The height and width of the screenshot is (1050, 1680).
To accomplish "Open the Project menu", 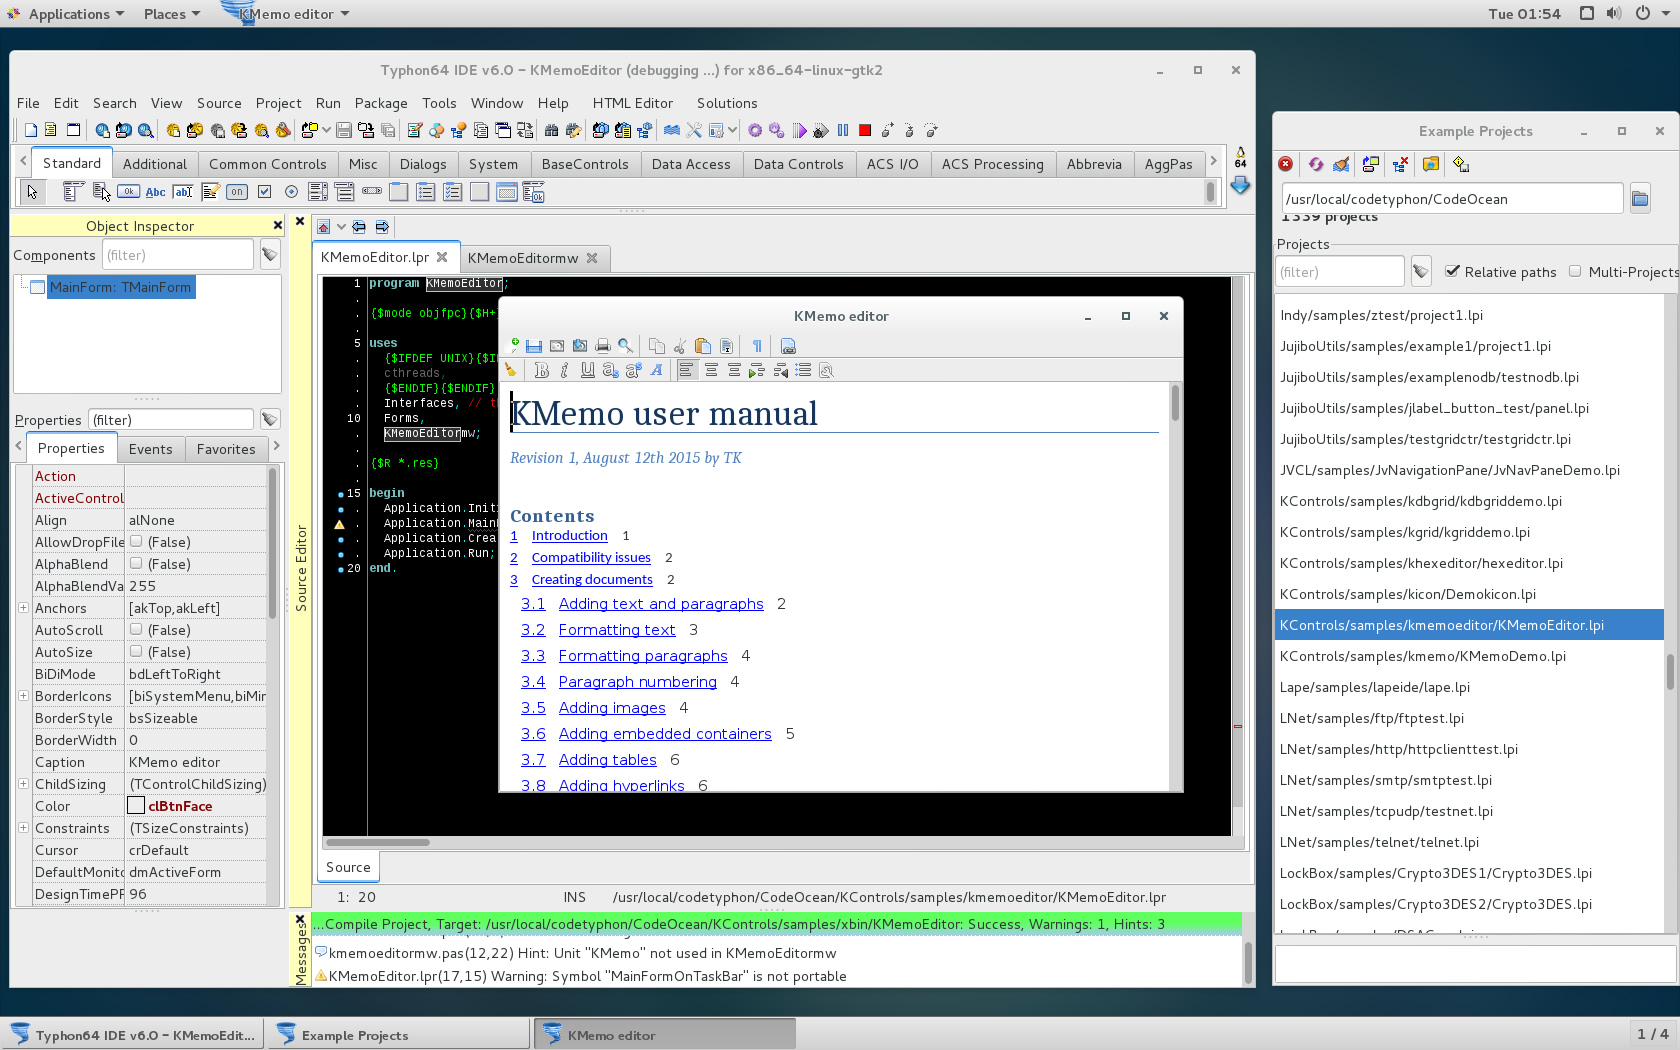I will point(278,103).
